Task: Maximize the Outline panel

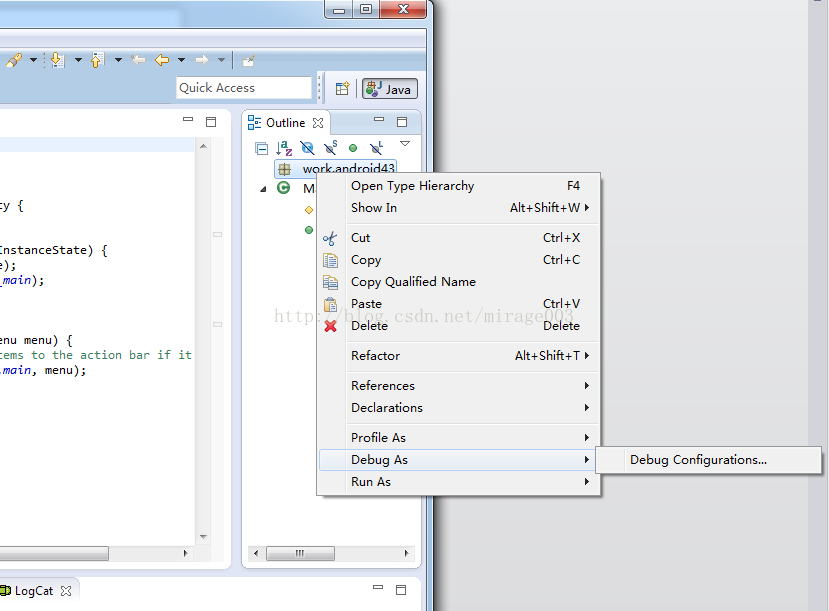Action: pyautogui.click(x=402, y=122)
